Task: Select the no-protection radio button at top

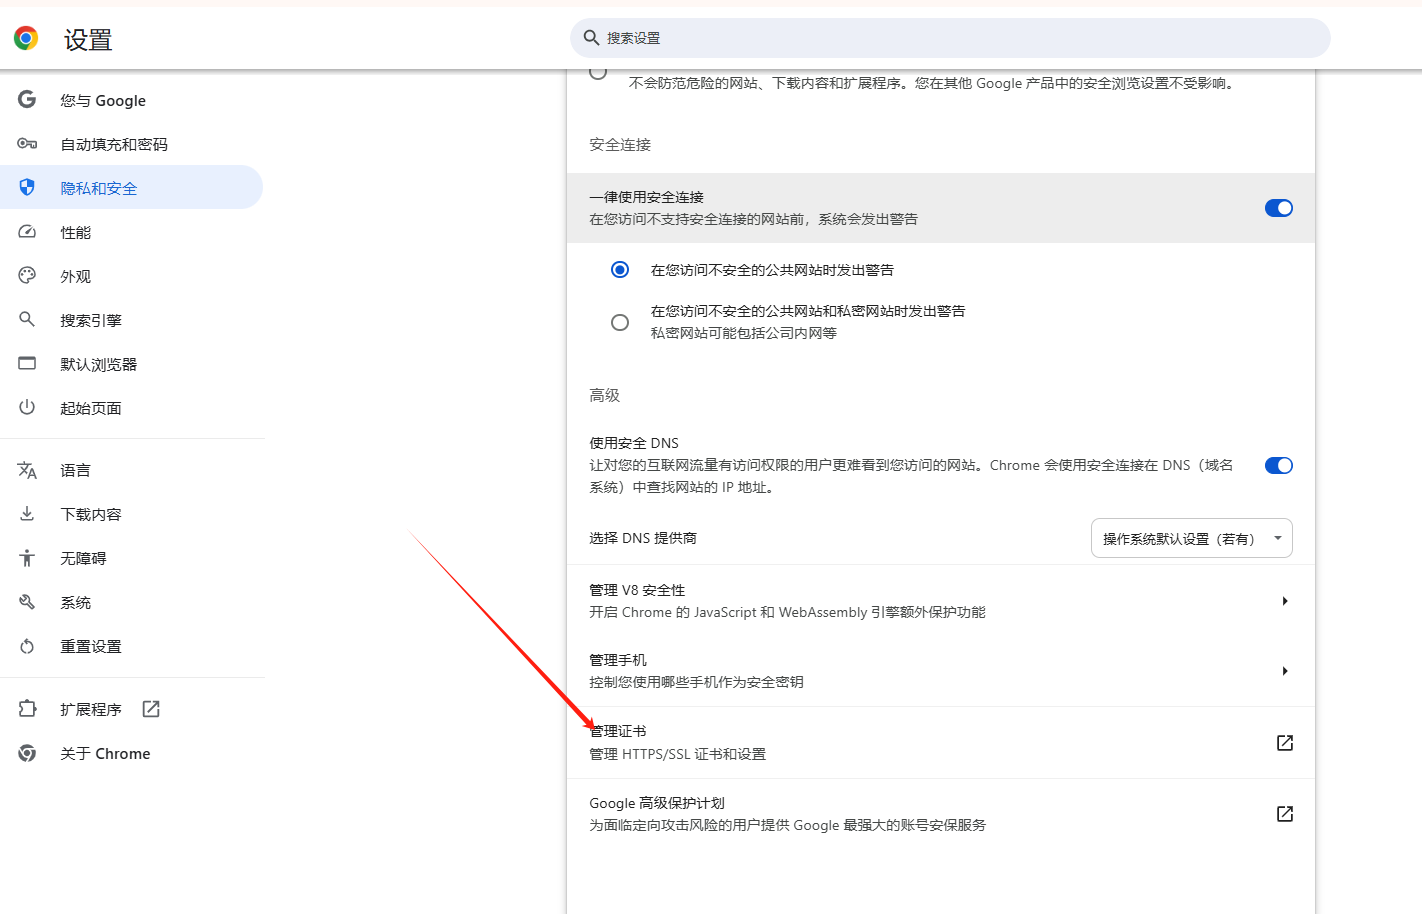Action: tap(598, 72)
